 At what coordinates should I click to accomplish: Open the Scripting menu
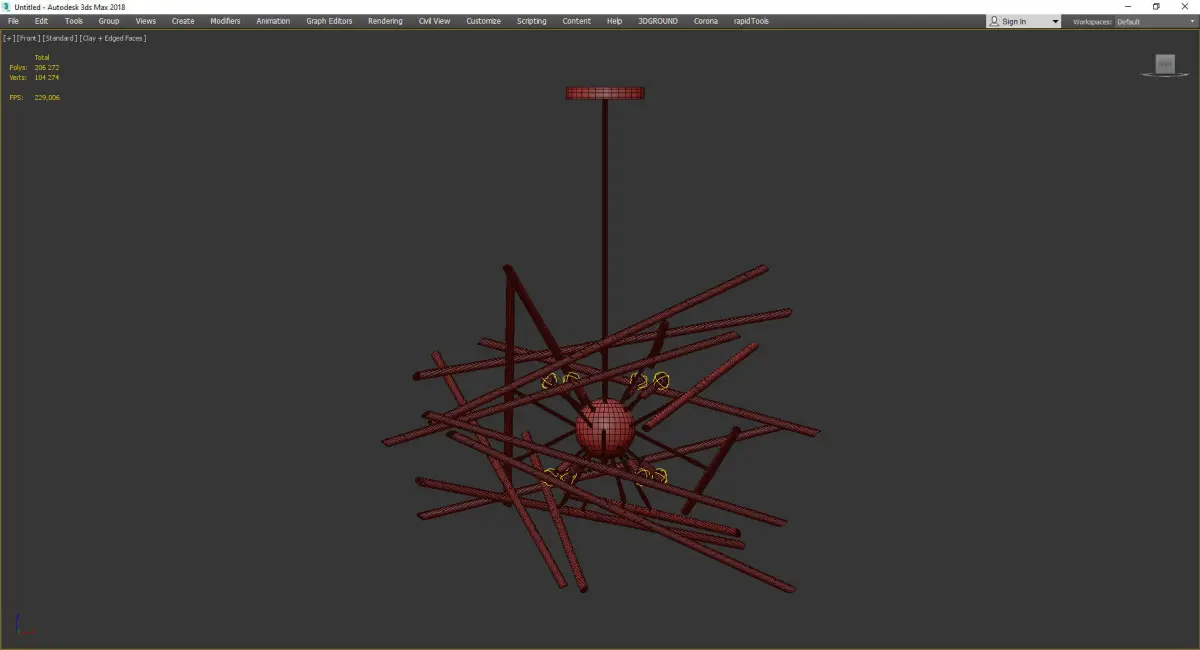point(532,21)
